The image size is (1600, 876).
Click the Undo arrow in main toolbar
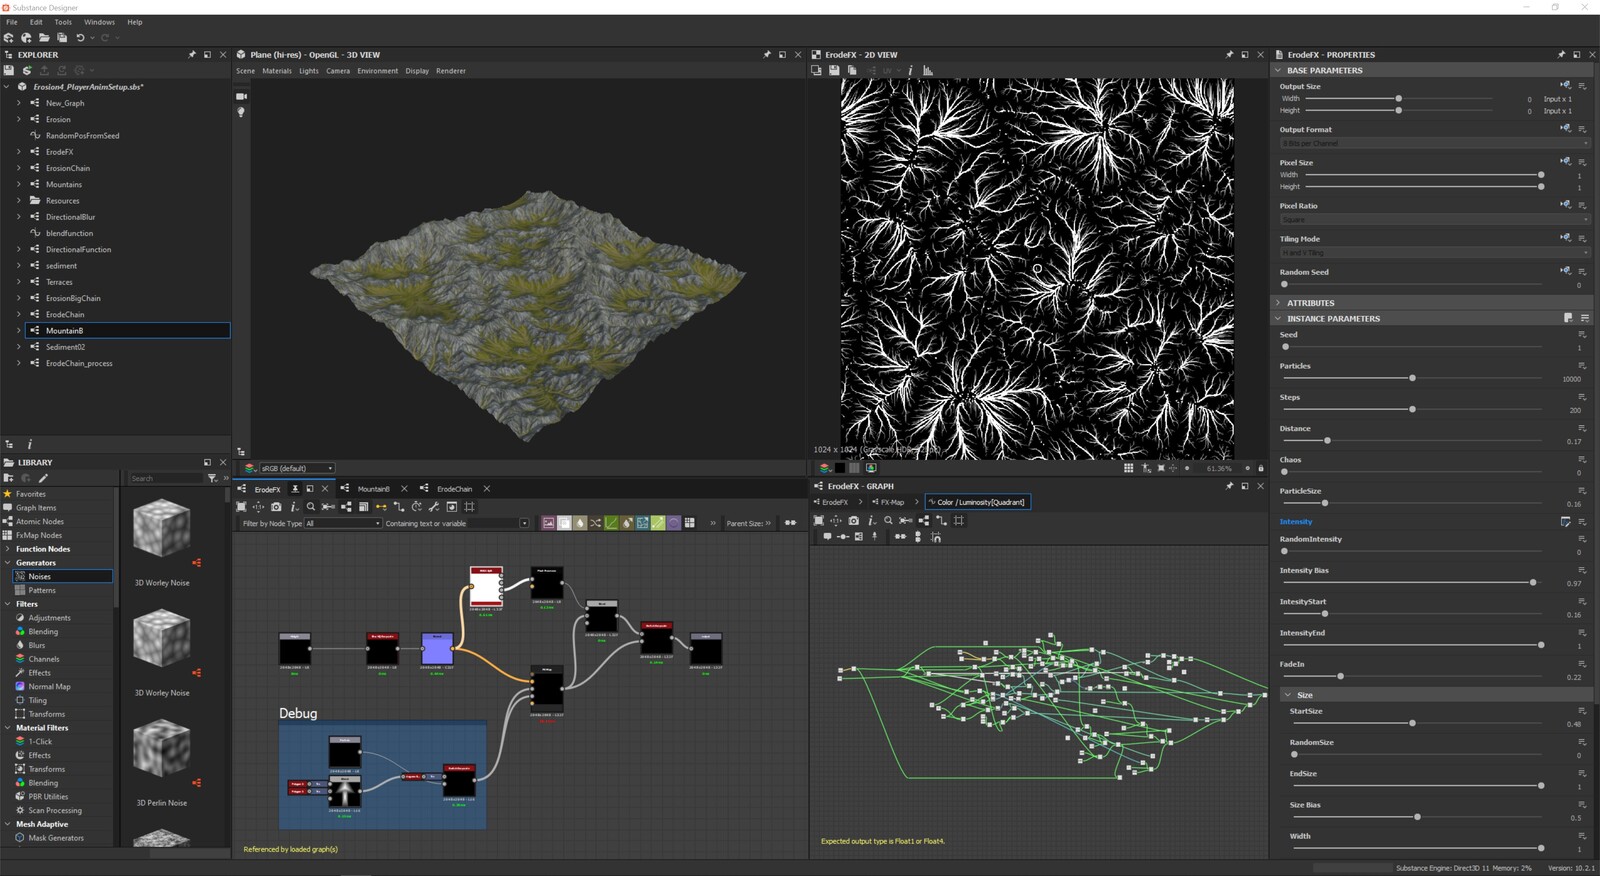pyautogui.click(x=80, y=38)
